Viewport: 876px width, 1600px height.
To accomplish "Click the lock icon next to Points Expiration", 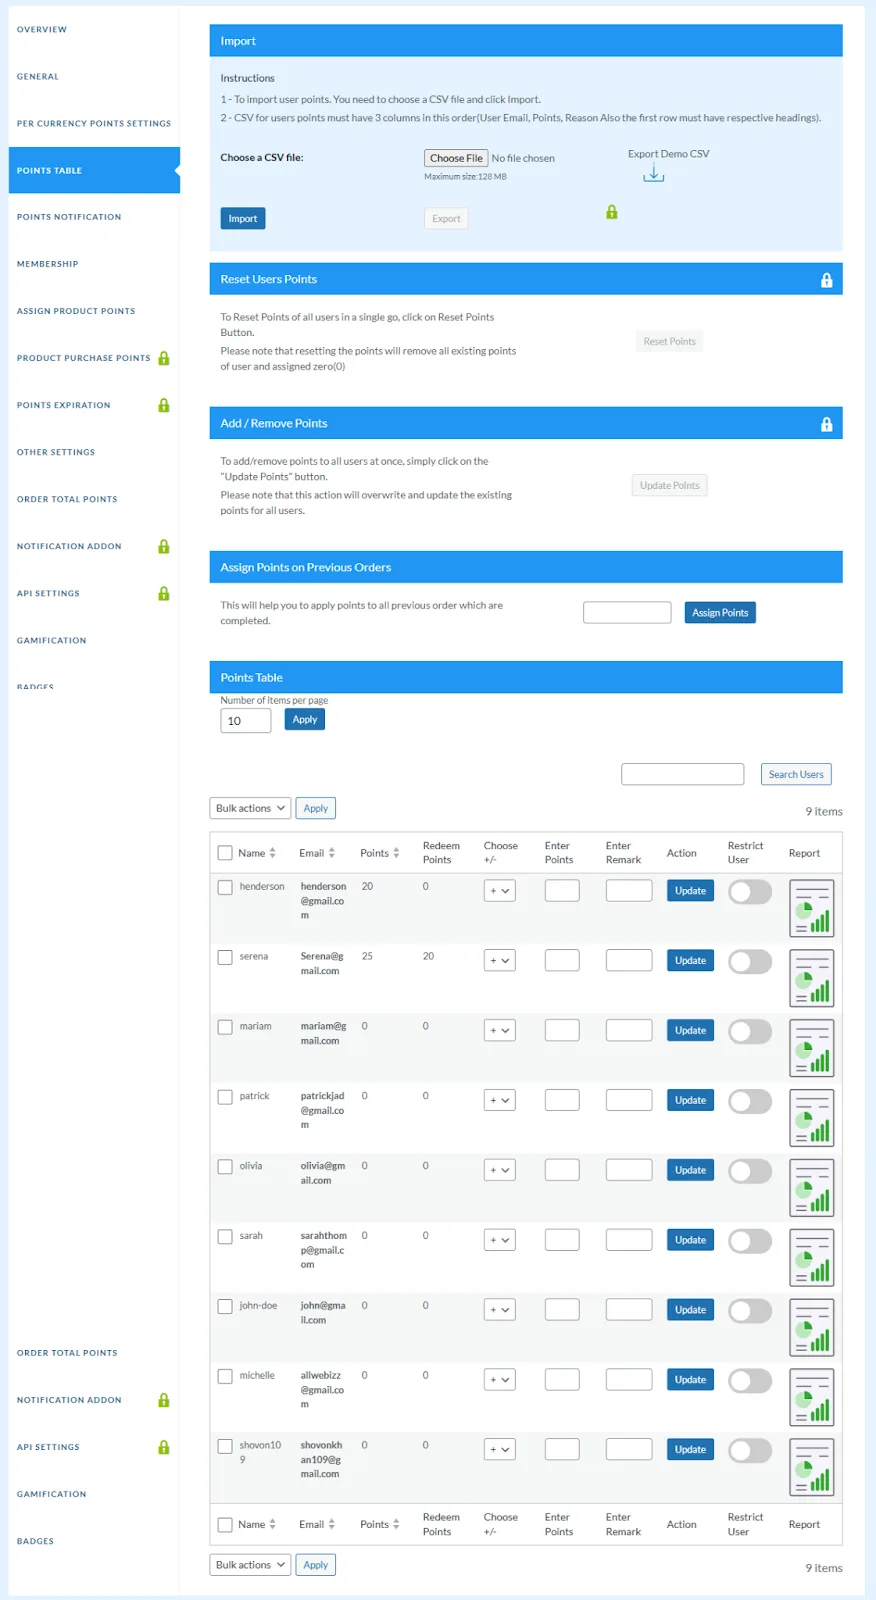I will point(164,405).
